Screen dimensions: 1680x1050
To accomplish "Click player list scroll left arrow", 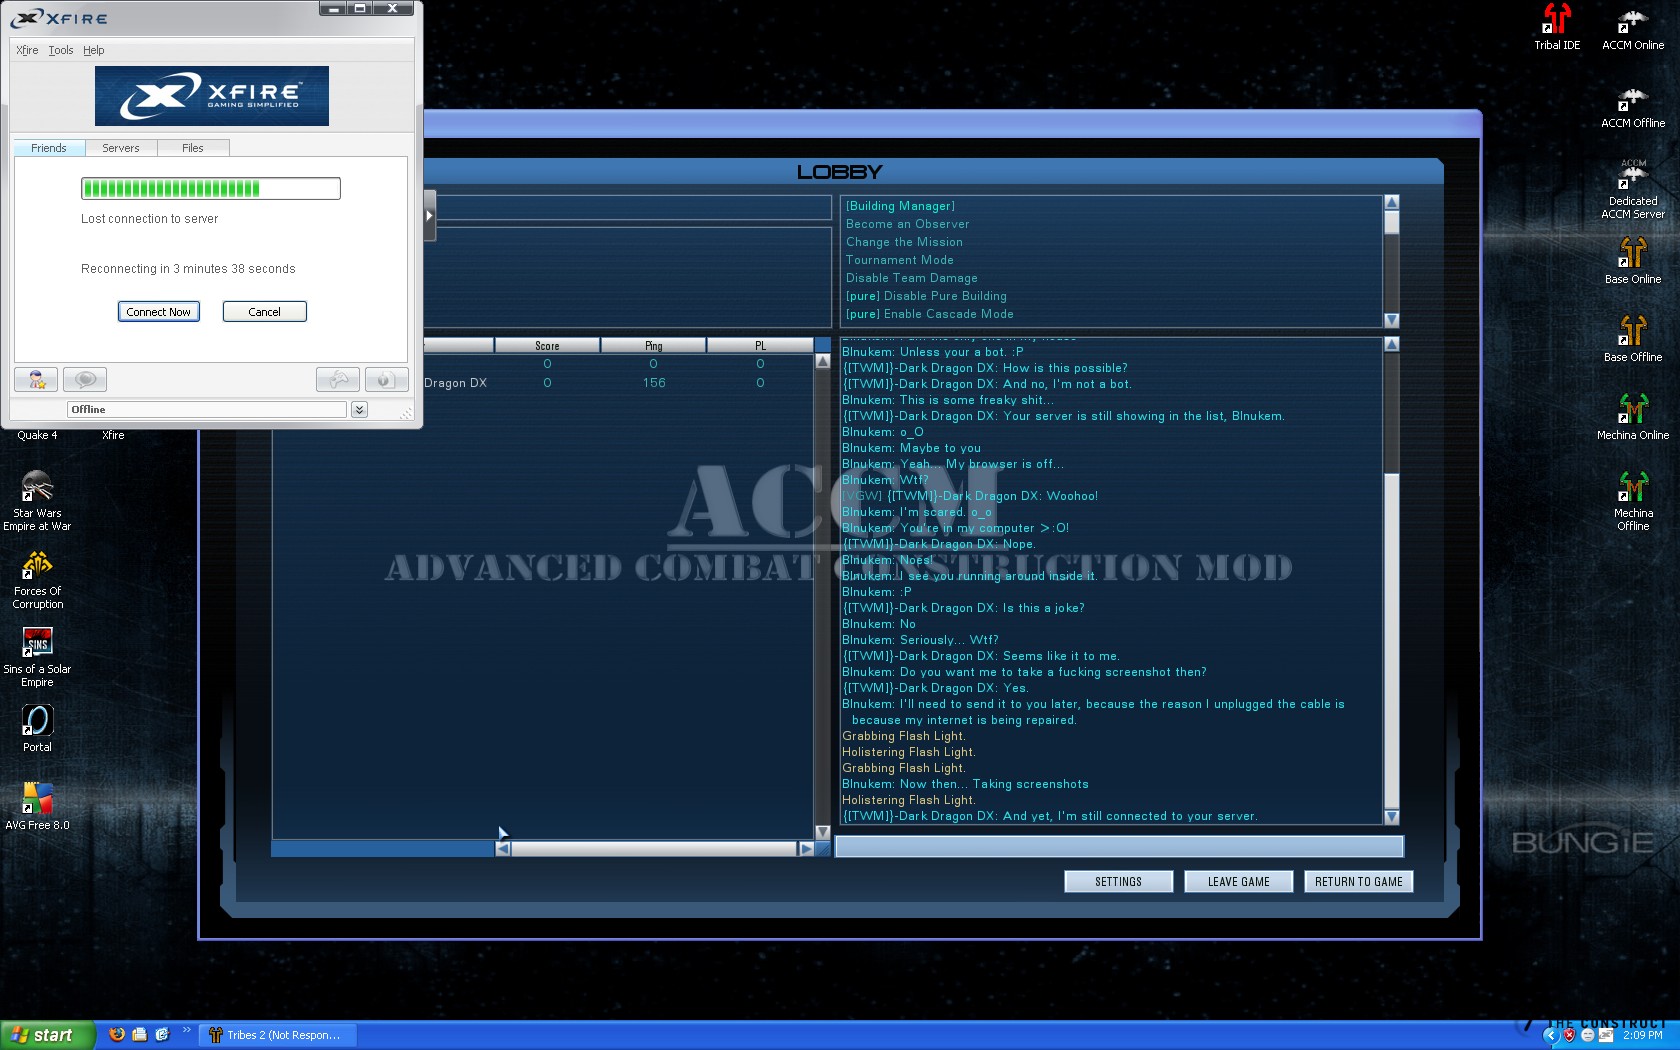I will coord(503,848).
